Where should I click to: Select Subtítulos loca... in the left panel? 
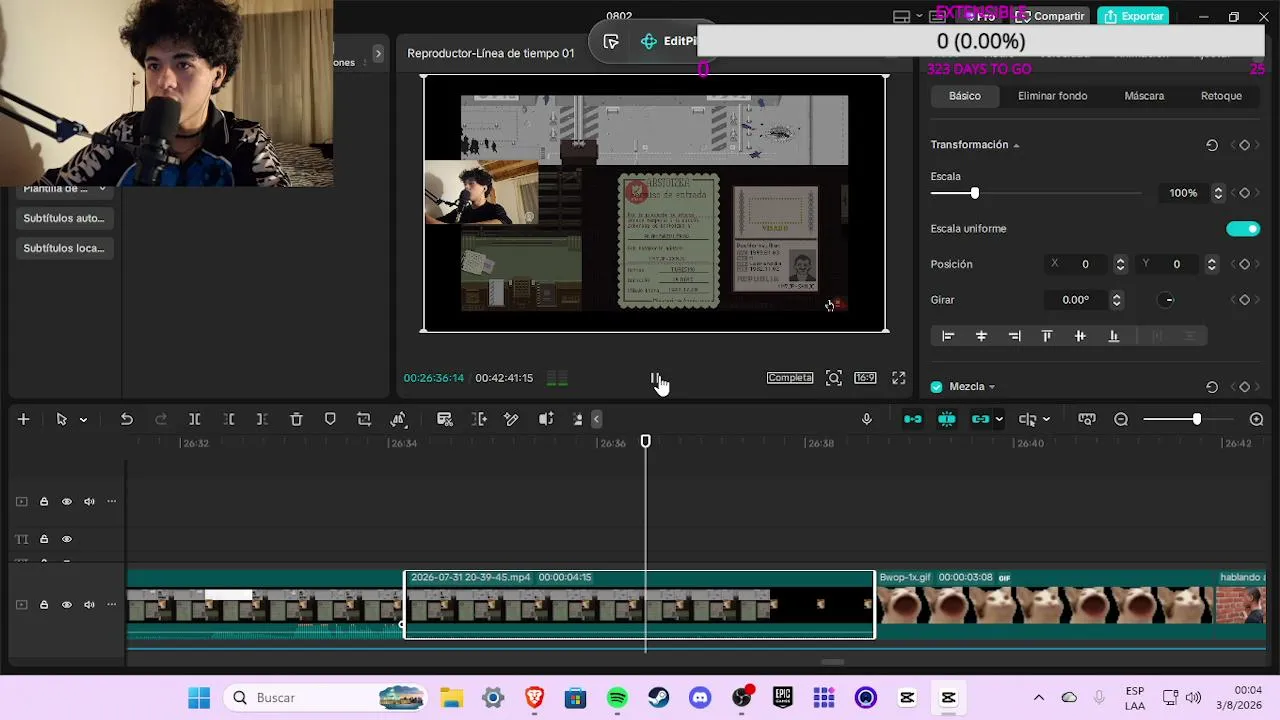click(64, 248)
